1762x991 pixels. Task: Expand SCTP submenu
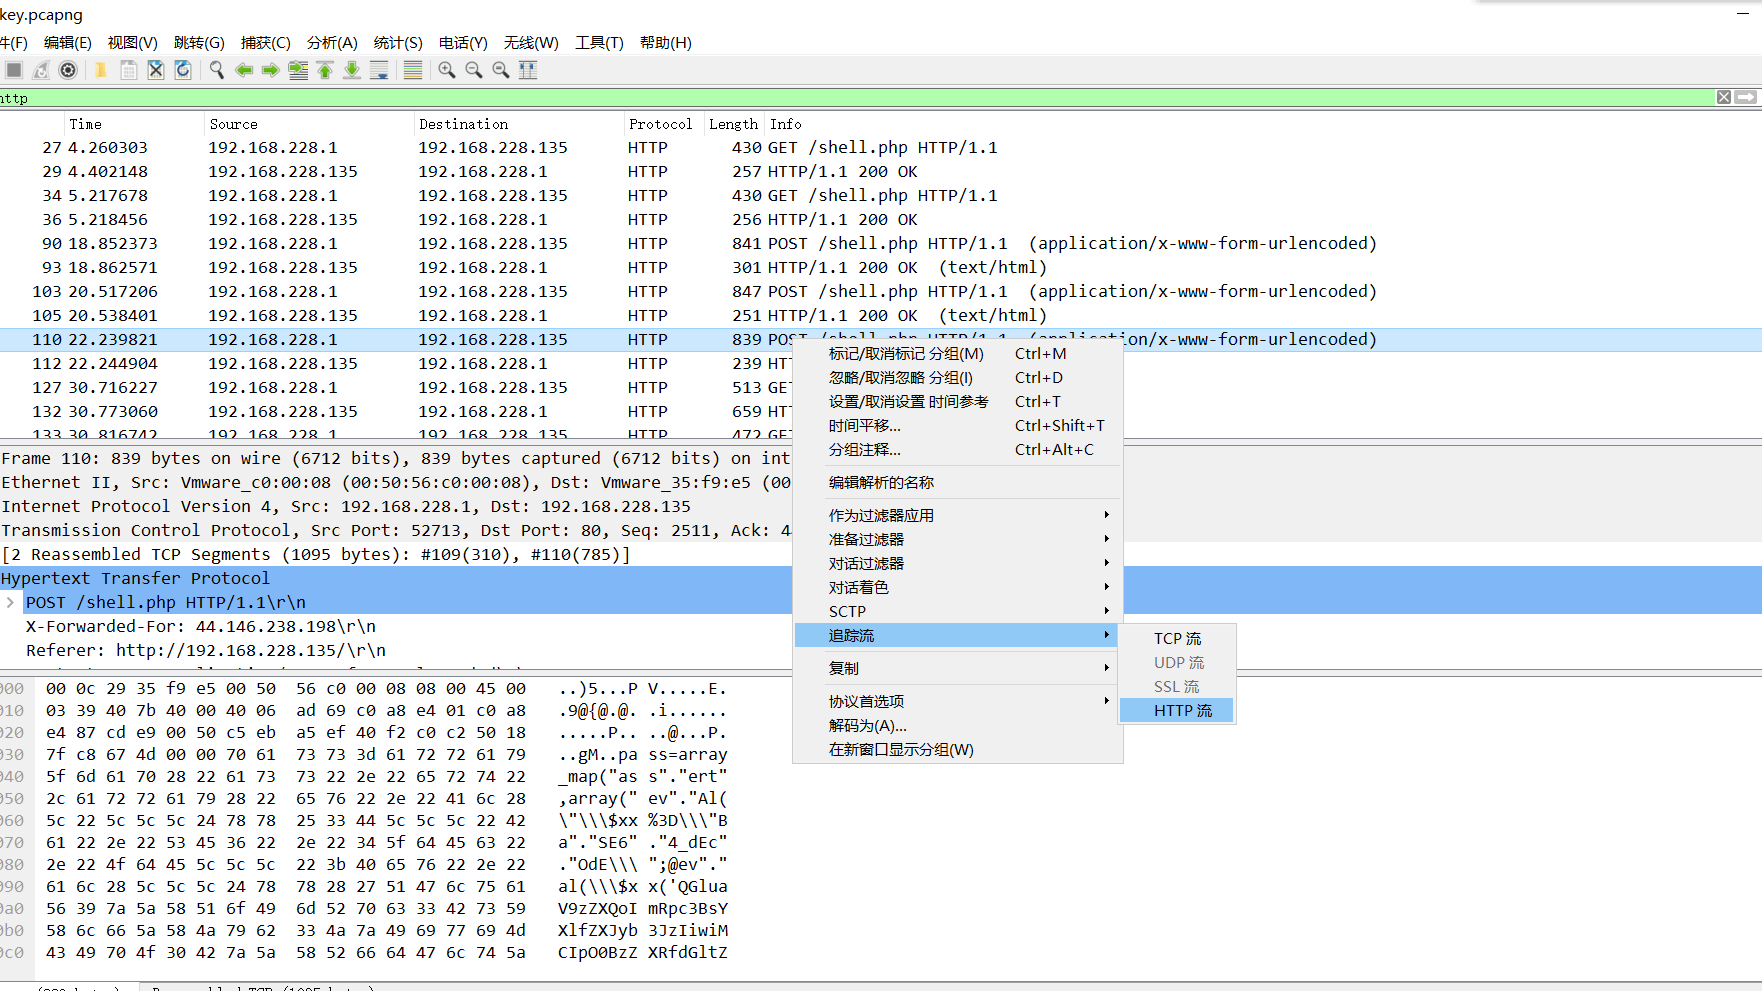[x=958, y=611]
